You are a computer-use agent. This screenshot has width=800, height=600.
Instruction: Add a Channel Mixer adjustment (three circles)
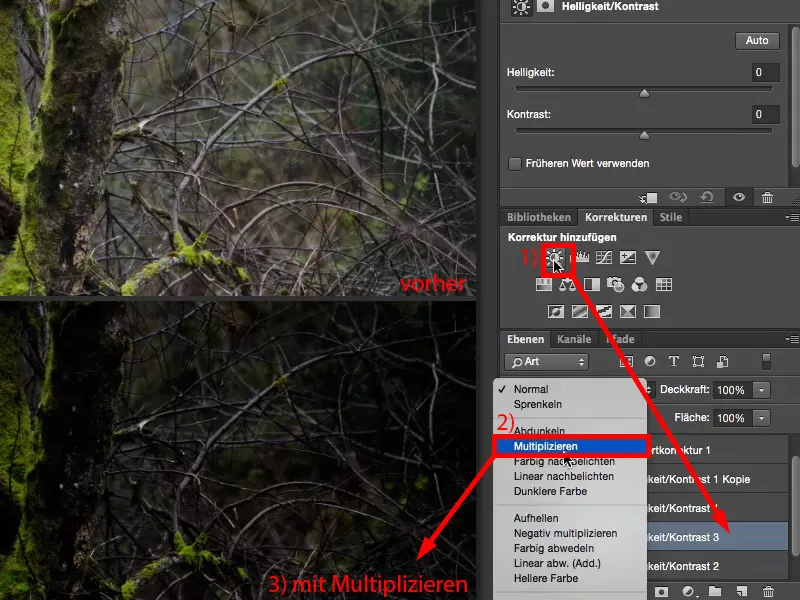639,284
